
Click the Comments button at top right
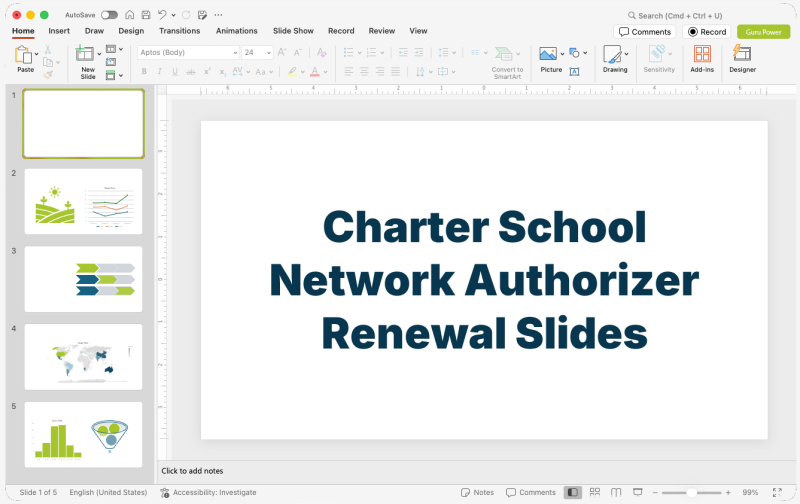(x=645, y=32)
